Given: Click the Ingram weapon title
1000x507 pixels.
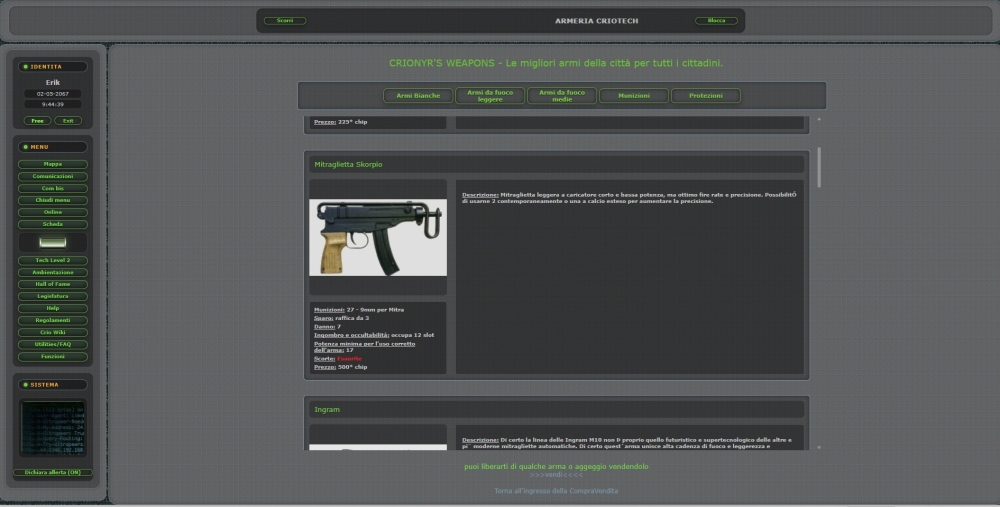Looking at the screenshot, I should [x=327, y=409].
